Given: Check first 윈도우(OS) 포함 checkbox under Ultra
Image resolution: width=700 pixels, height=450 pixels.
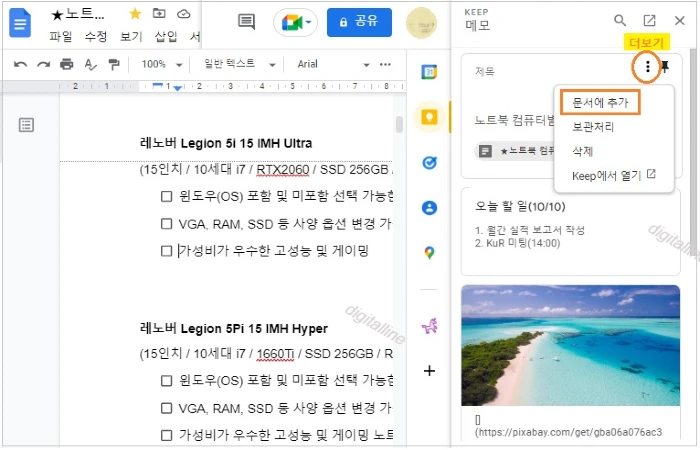Looking at the screenshot, I should (167, 196).
